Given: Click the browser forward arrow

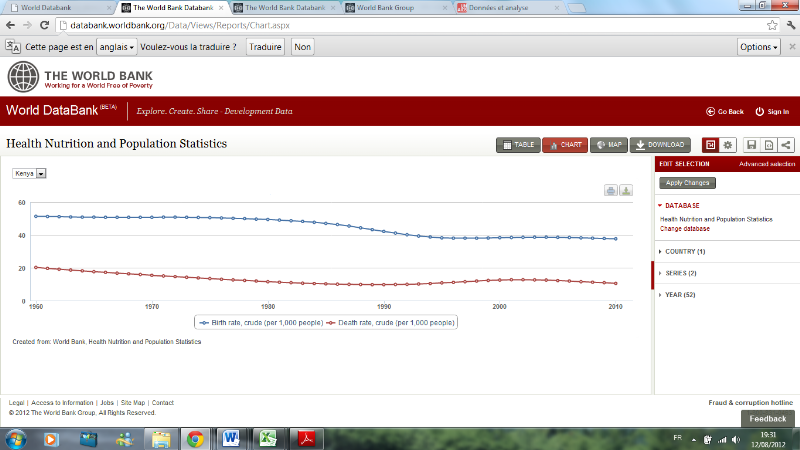Looking at the screenshot, I should point(28,25).
